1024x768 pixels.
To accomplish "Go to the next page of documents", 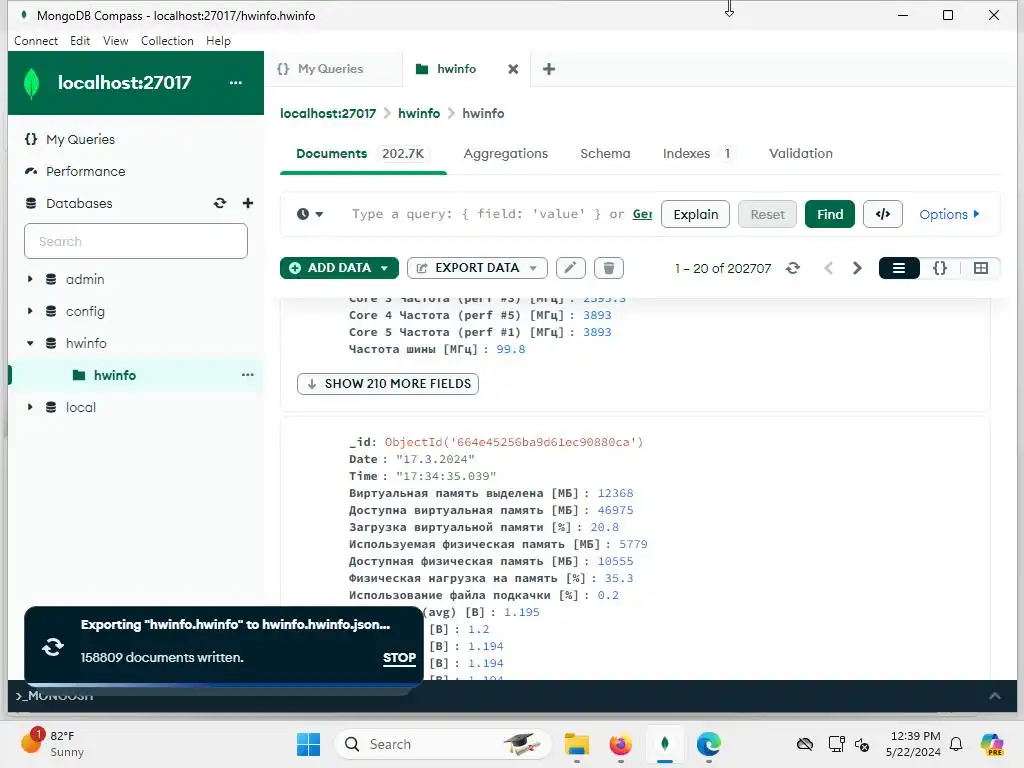I will (857, 268).
